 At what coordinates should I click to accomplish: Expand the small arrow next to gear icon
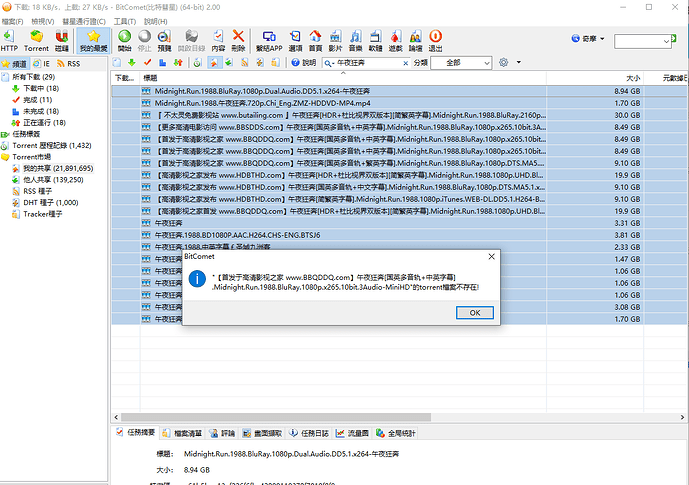coord(519,62)
